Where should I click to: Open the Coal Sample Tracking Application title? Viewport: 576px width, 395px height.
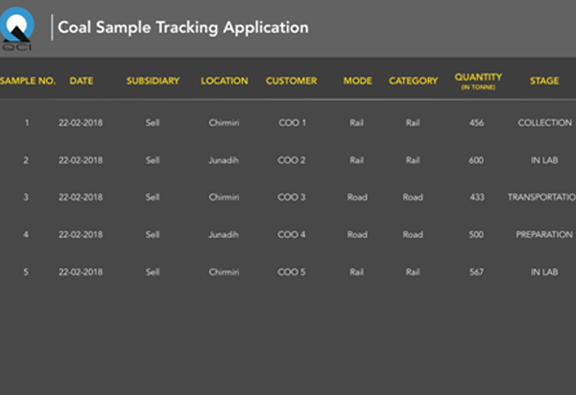[x=183, y=28]
